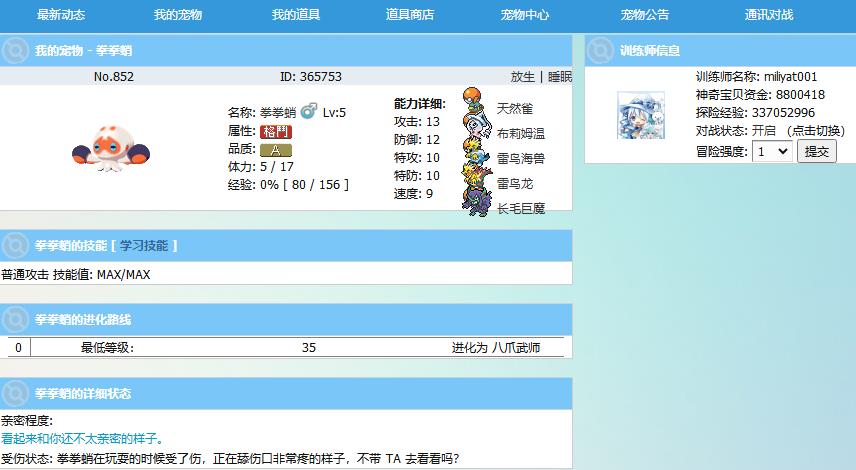Click the intimacy status blue text
856x470 pixels.
(x=82, y=438)
